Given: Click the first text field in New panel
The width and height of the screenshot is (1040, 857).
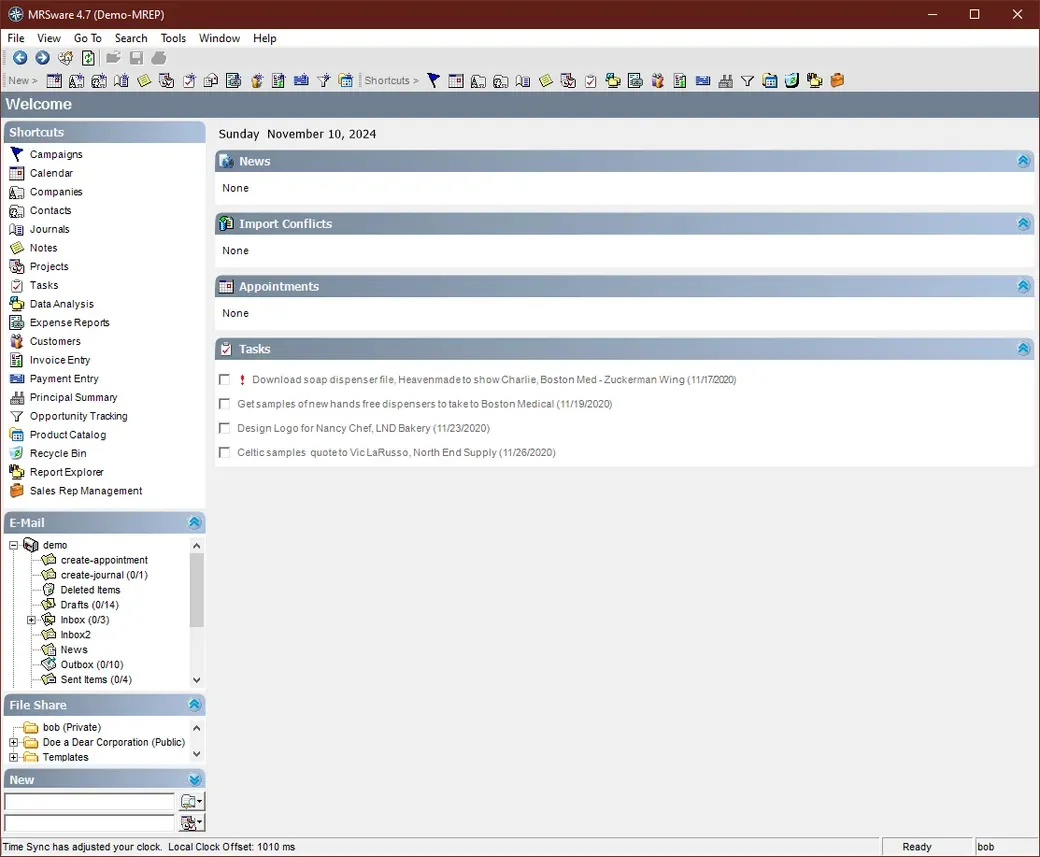Looking at the screenshot, I should click(89, 802).
